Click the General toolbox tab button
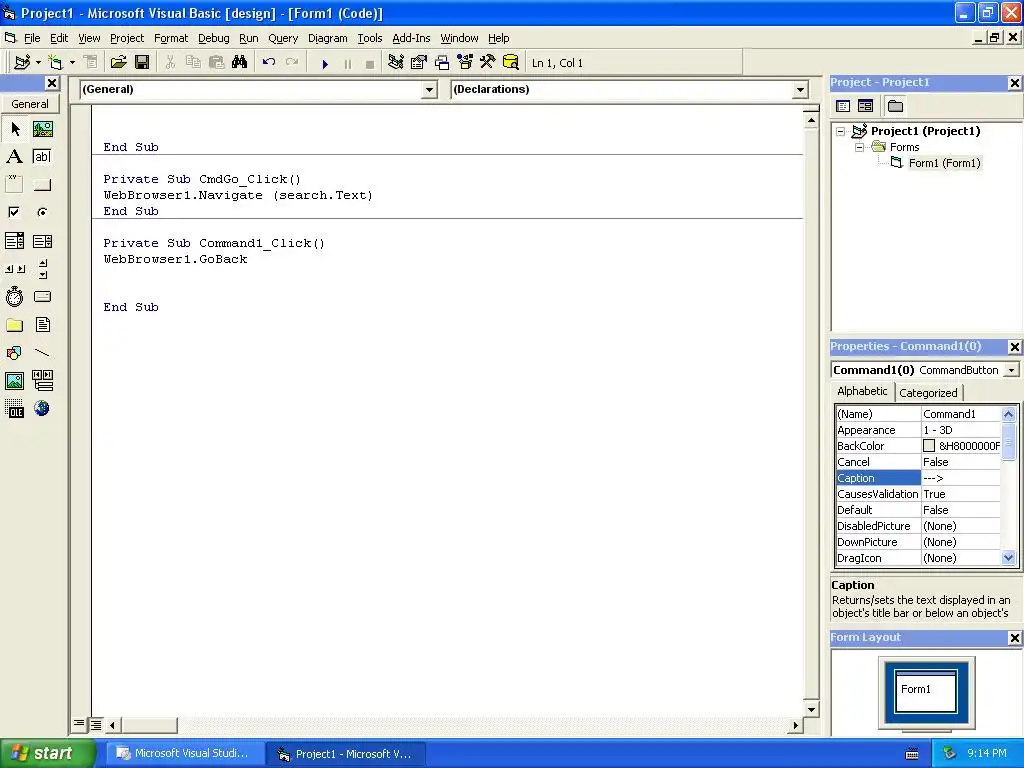The image size is (1024, 768). [x=30, y=104]
